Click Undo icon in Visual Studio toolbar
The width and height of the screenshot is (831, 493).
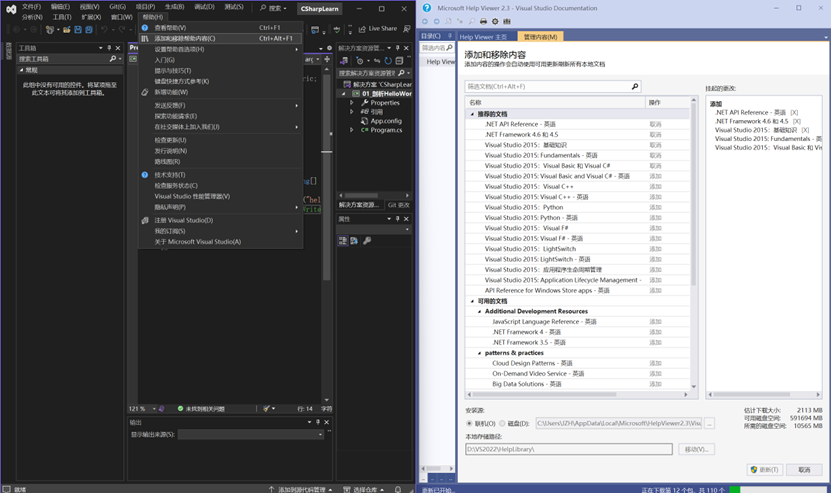[104, 30]
